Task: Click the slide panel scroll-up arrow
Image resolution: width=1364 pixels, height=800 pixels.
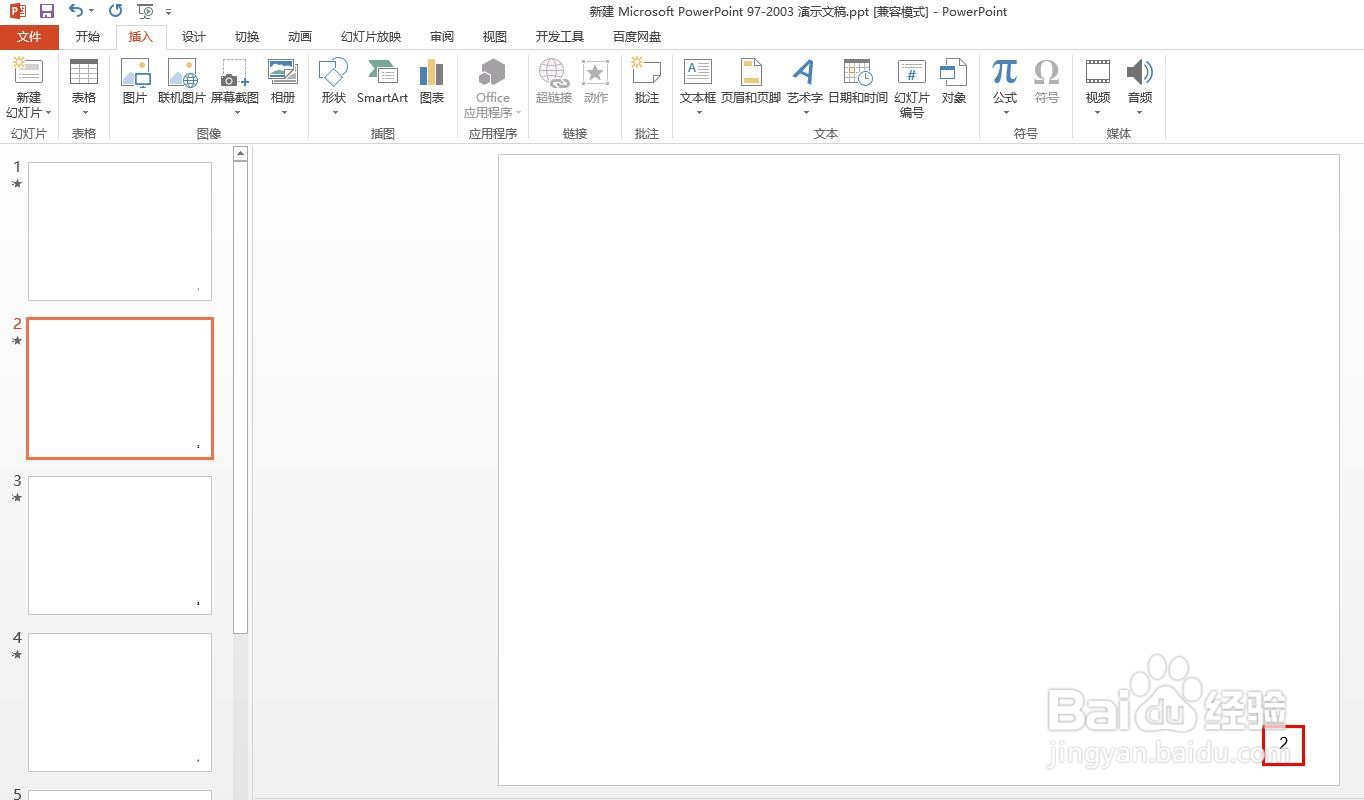Action: tap(240, 154)
